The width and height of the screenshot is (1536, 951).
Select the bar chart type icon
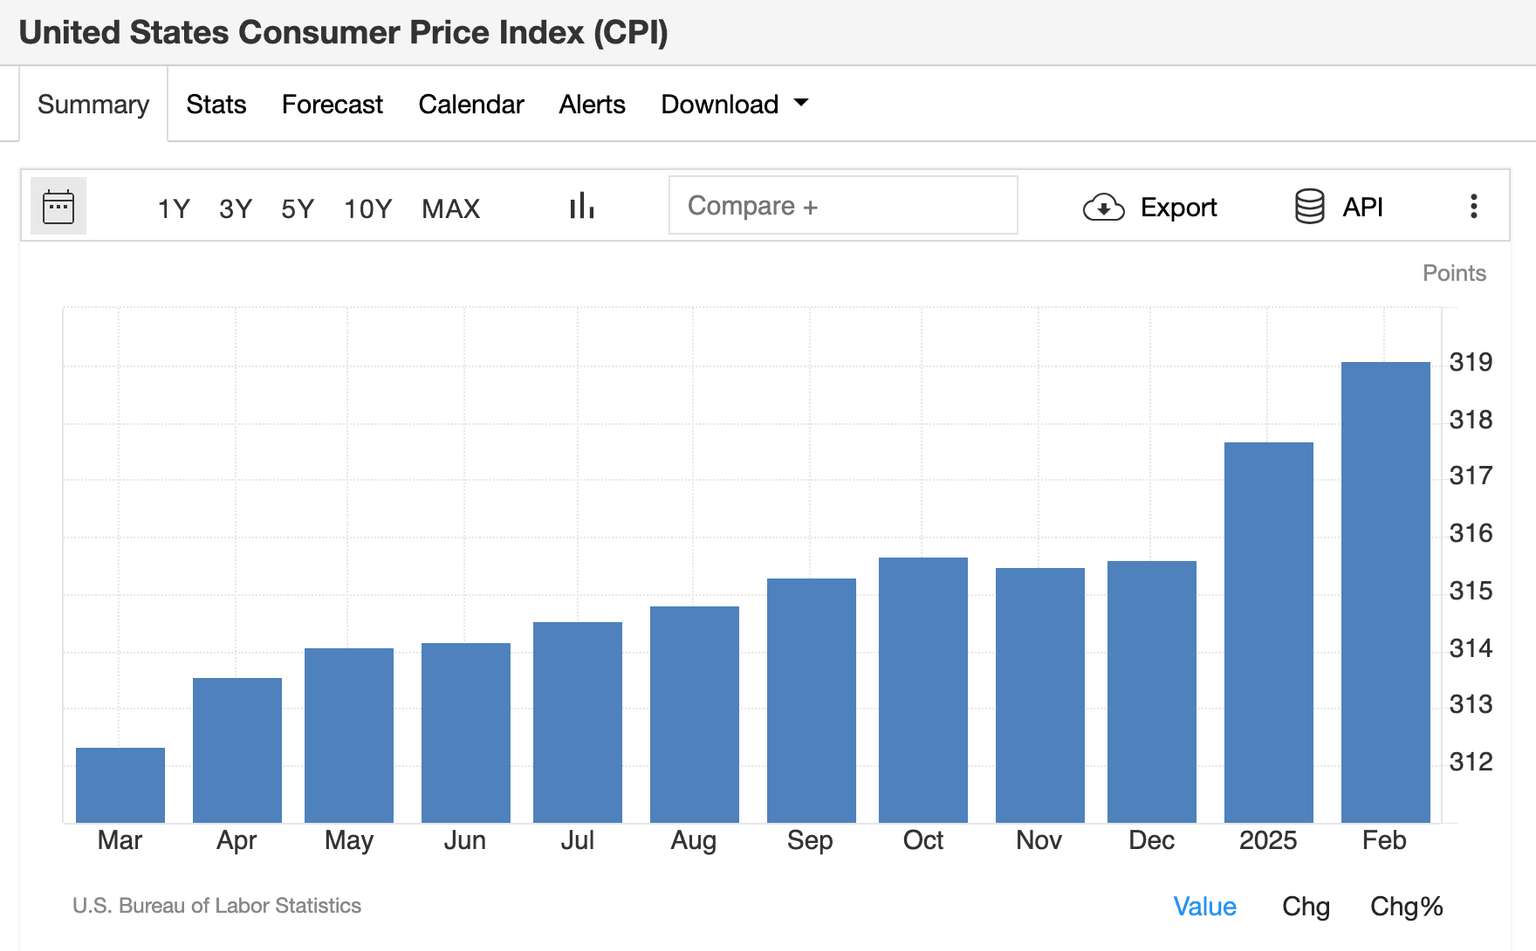pos(581,205)
